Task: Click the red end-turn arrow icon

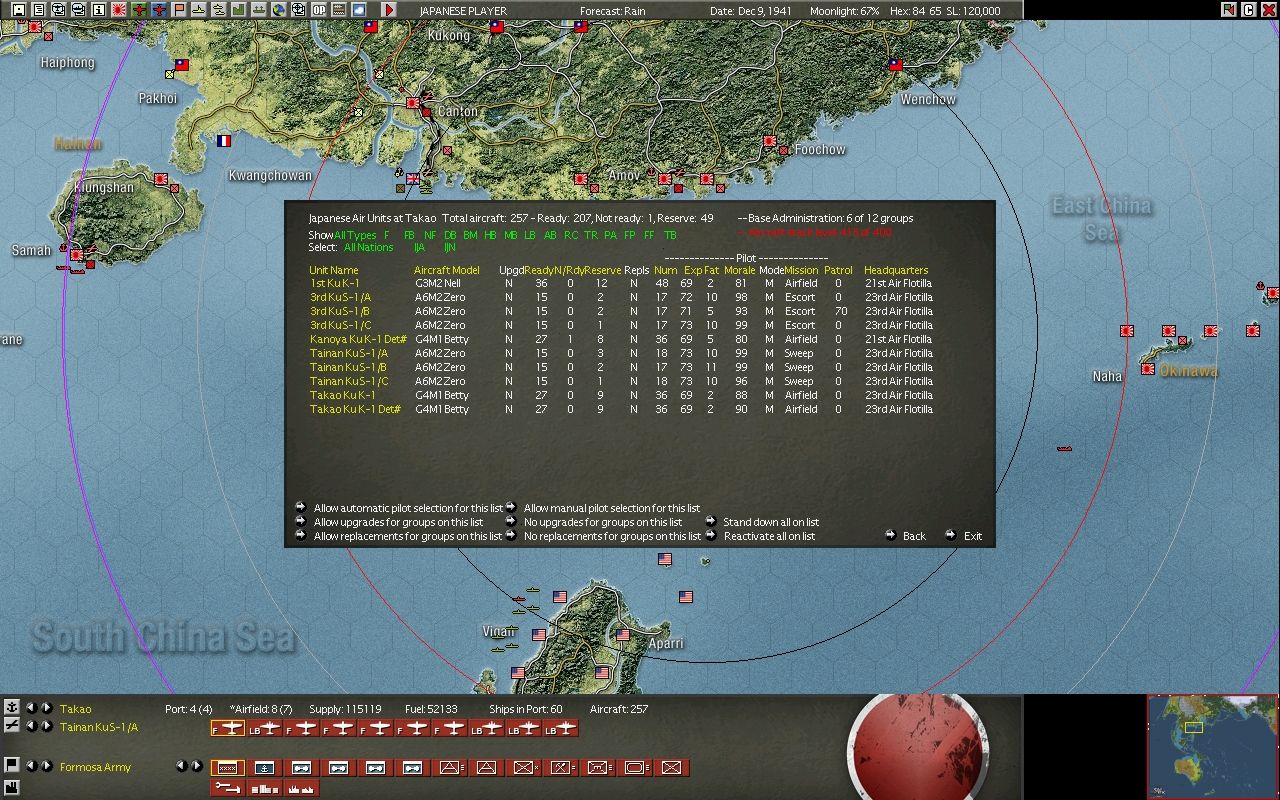Action: point(389,10)
